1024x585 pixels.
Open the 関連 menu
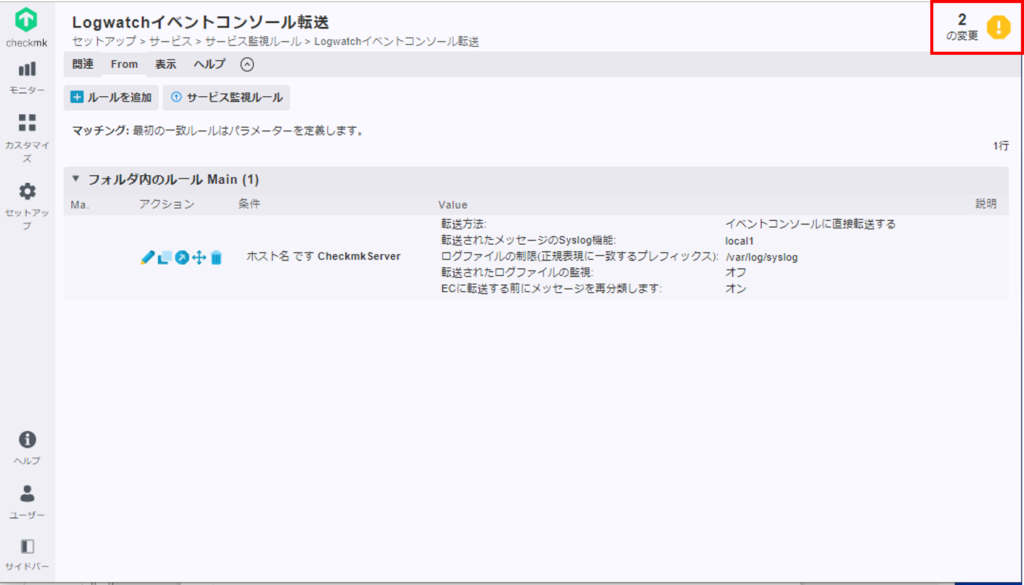coord(83,64)
